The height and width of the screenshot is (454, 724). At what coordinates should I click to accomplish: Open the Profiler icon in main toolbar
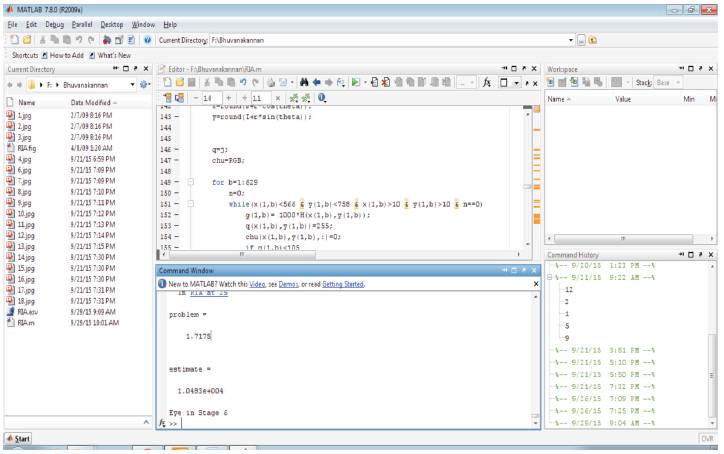tap(132, 40)
